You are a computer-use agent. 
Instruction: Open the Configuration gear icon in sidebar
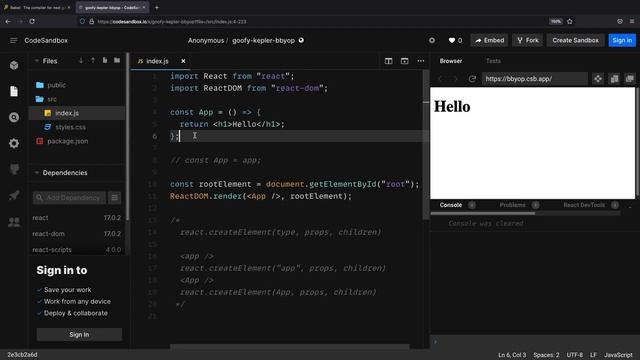[14, 143]
